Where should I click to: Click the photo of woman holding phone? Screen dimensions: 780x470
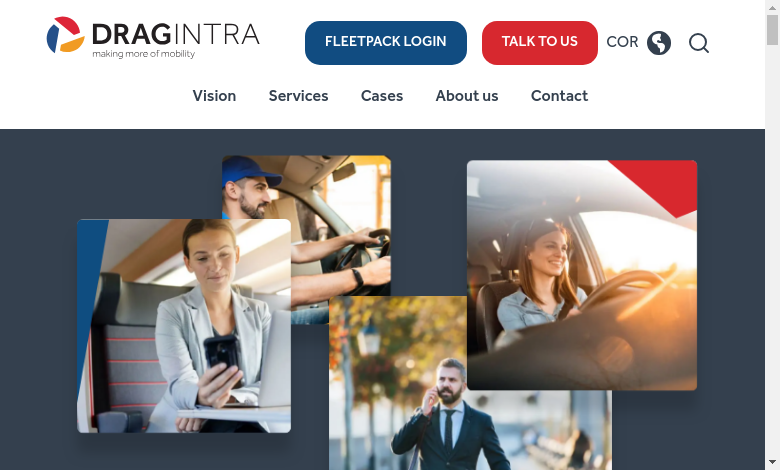coord(184,325)
